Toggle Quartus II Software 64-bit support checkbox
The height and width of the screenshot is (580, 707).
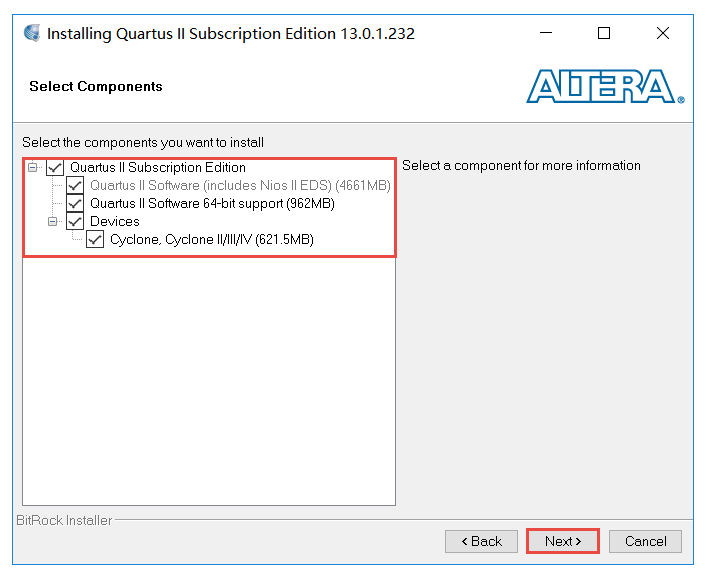[75, 203]
